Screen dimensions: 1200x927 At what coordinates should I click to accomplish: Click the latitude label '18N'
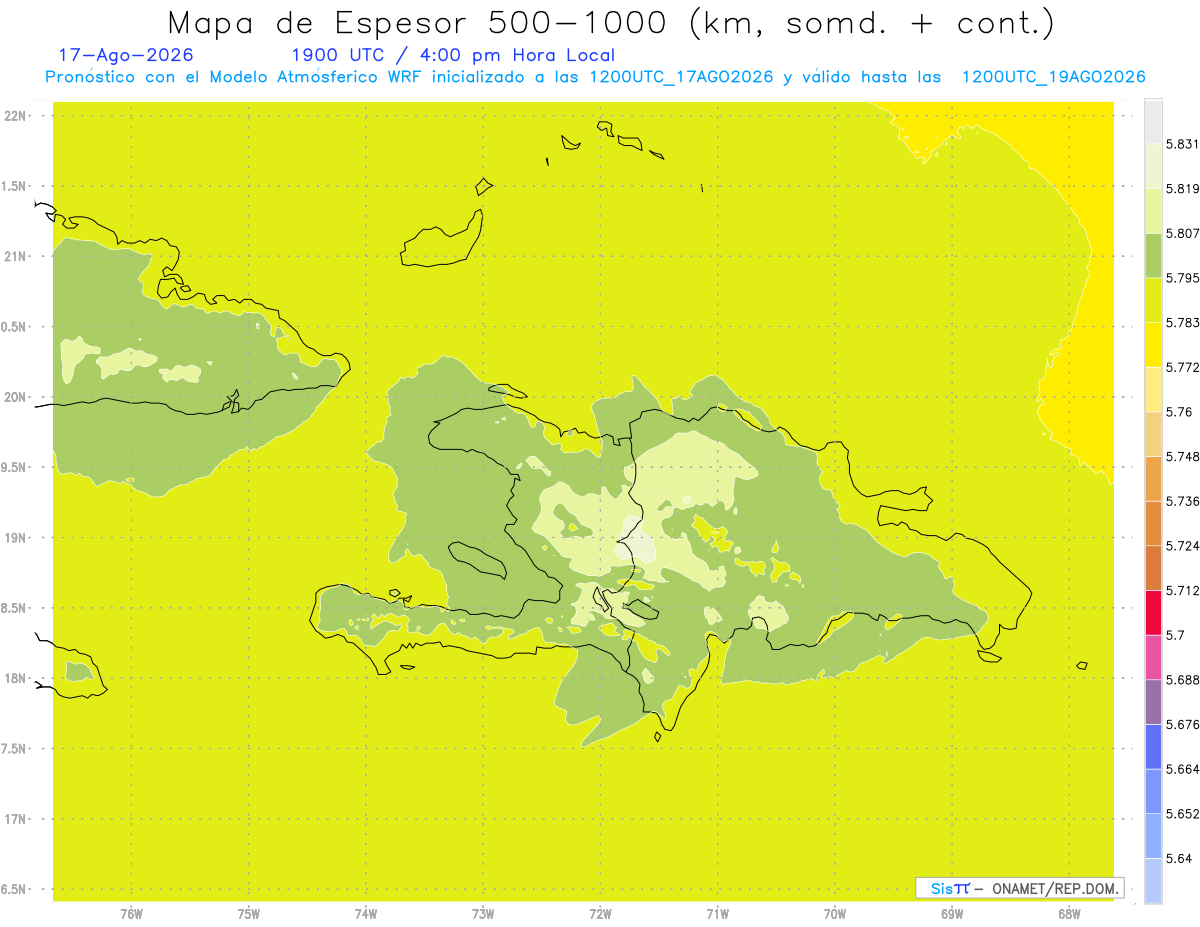coord(15,678)
